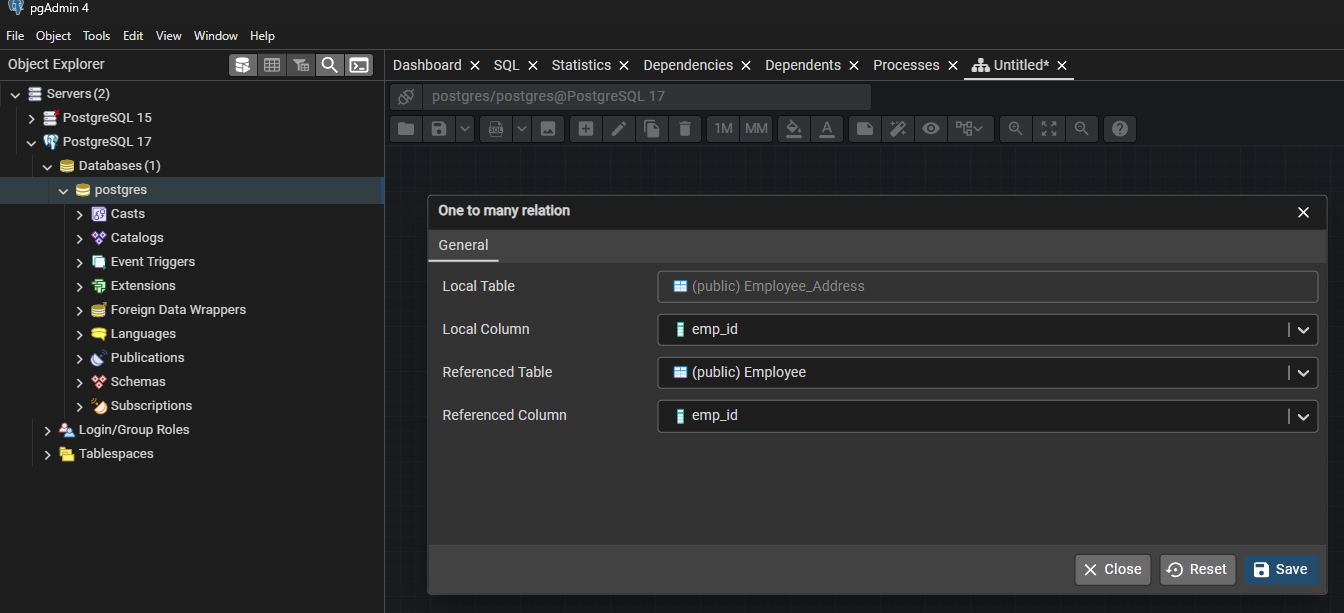Click the Add table plus icon
This screenshot has height=613, width=1344.
pyautogui.click(x=586, y=129)
